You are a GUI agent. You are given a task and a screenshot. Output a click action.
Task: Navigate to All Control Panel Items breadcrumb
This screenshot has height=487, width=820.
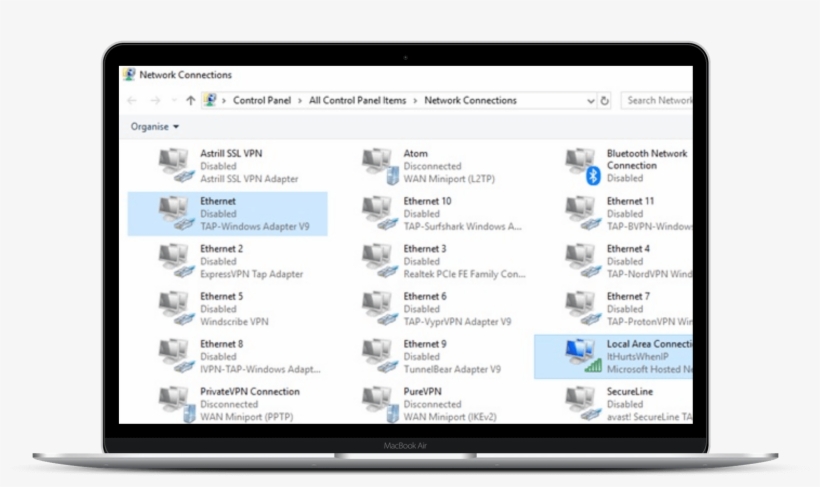tap(357, 100)
